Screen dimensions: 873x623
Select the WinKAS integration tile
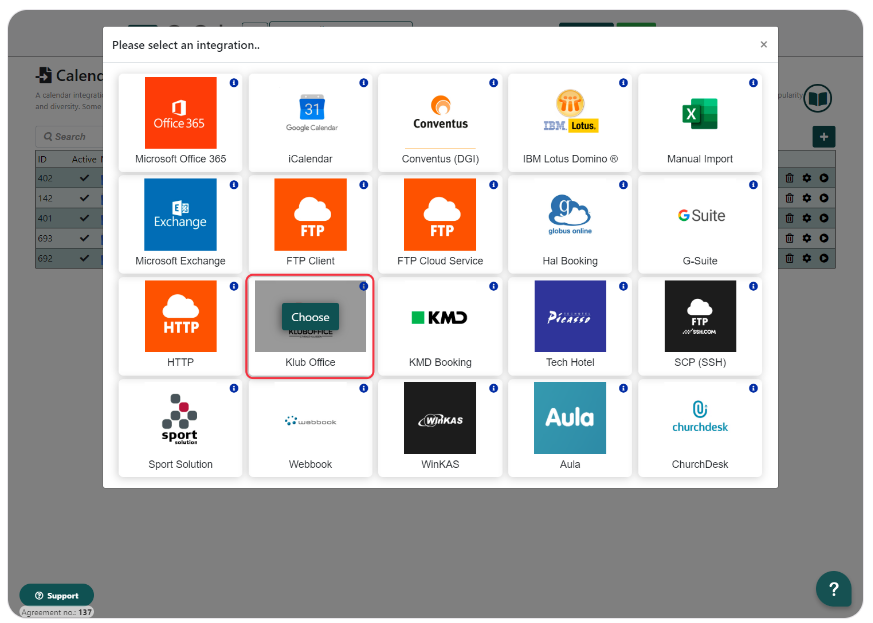click(x=440, y=428)
